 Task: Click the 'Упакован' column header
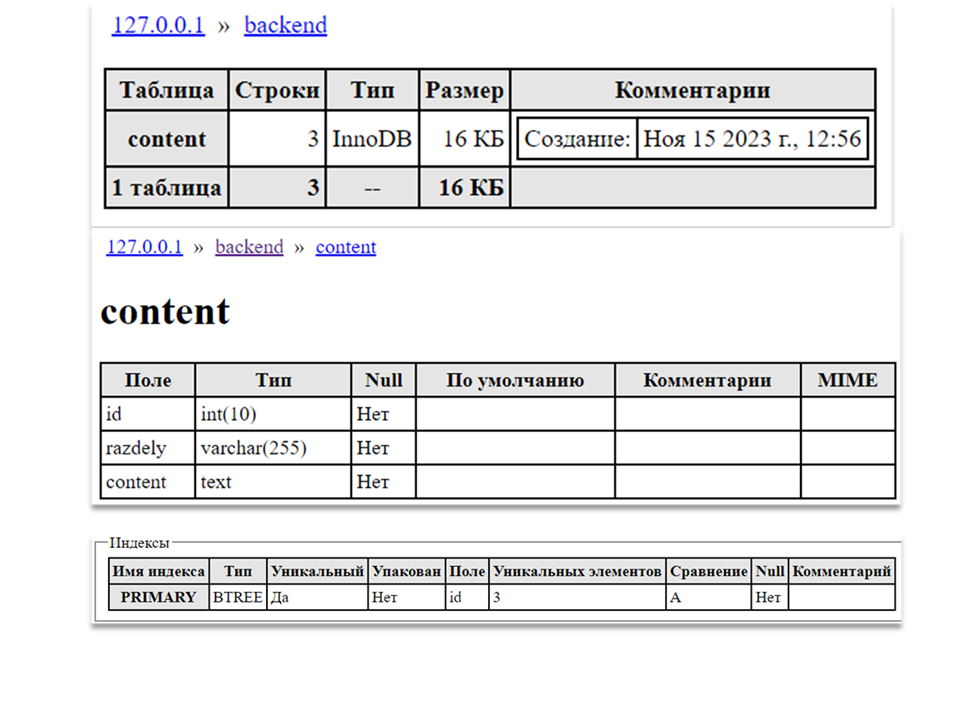coord(407,571)
